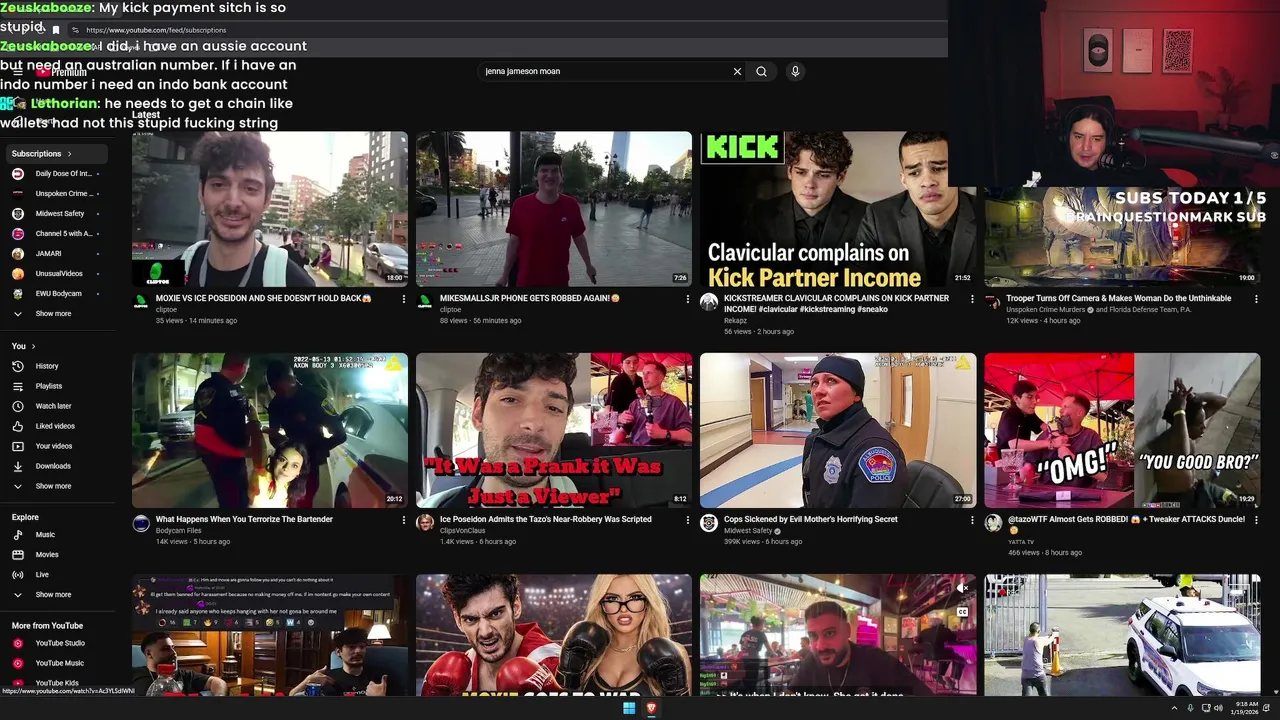Expand Show more under the You section
Image resolution: width=1280 pixels, height=720 pixels.
pyautogui.click(x=53, y=486)
